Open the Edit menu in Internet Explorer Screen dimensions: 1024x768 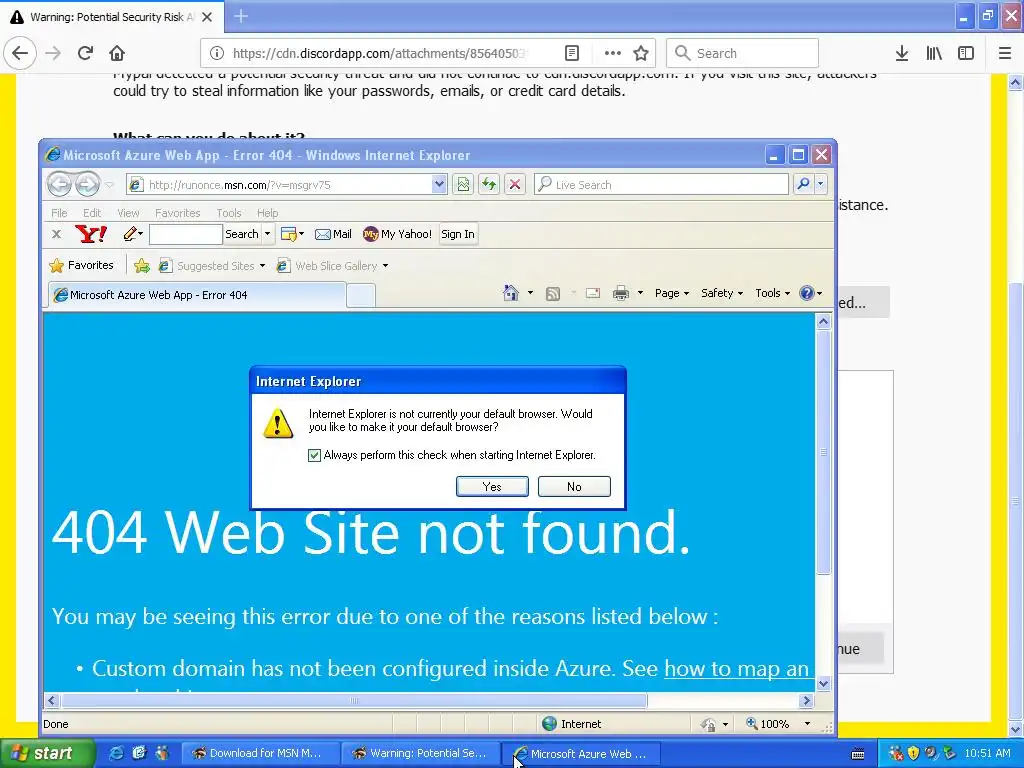(91, 213)
